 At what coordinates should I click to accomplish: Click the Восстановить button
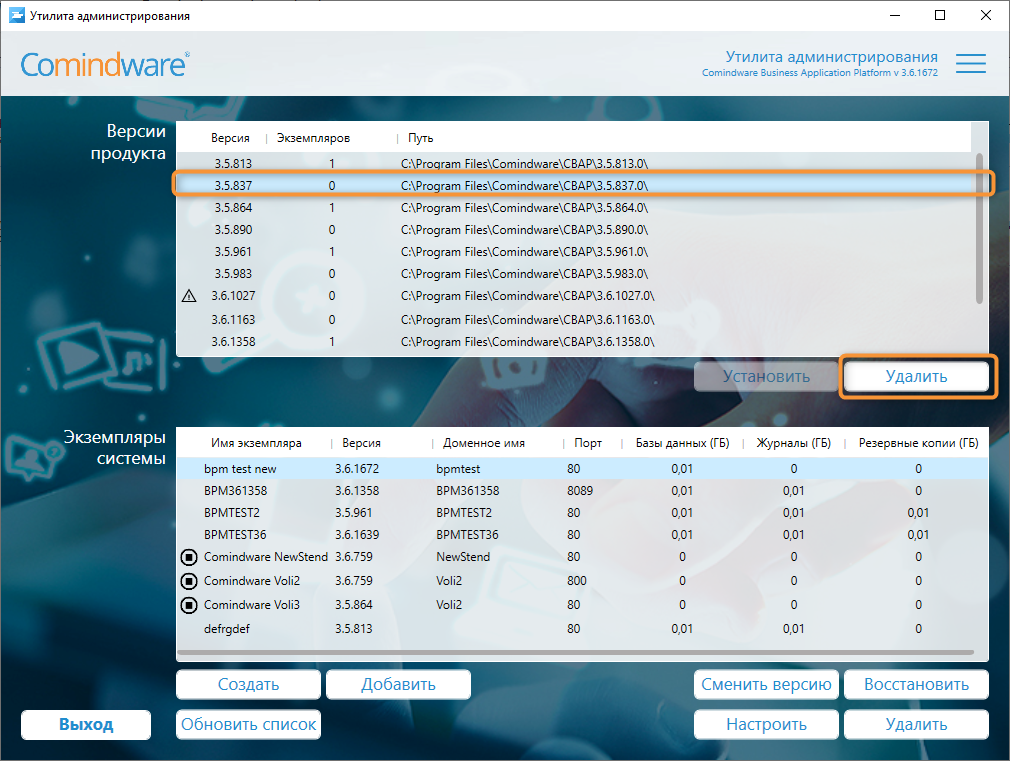click(916, 684)
